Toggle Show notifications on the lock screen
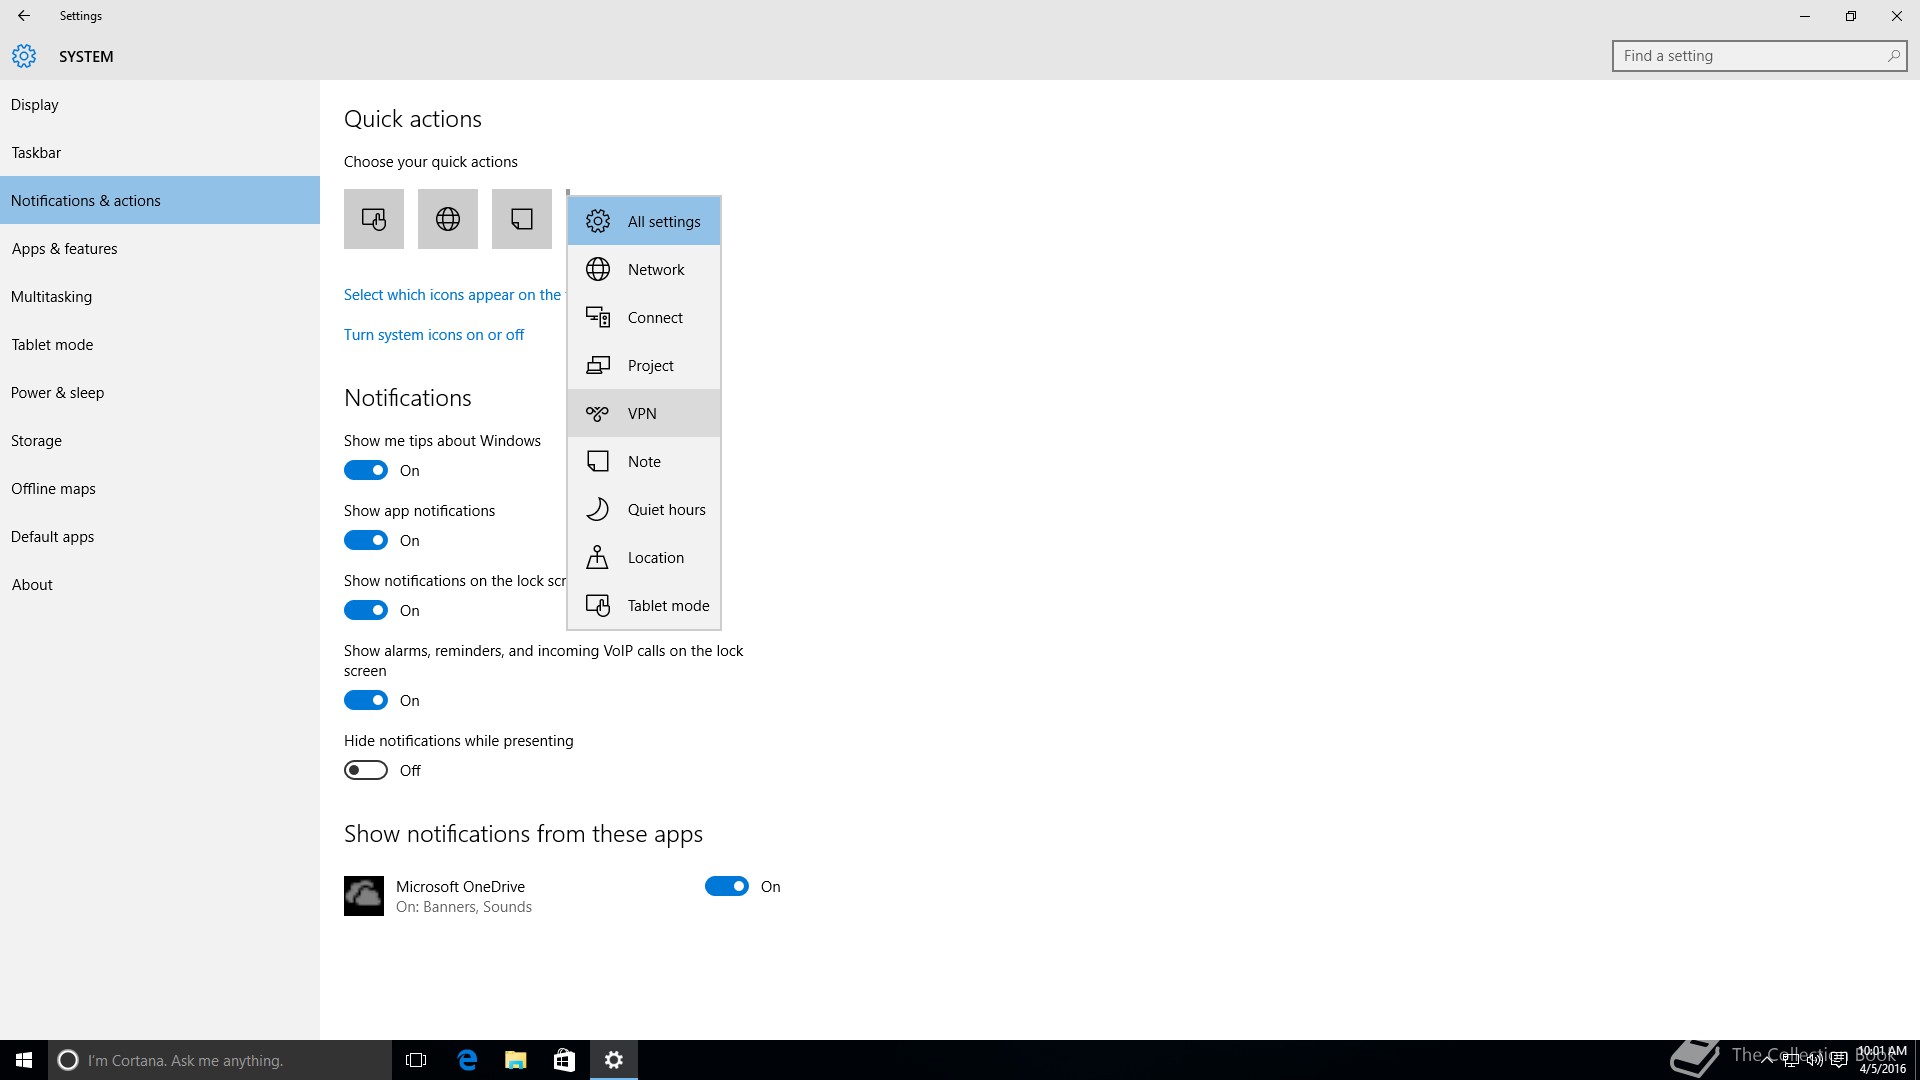The image size is (1920, 1080). [366, 610]
